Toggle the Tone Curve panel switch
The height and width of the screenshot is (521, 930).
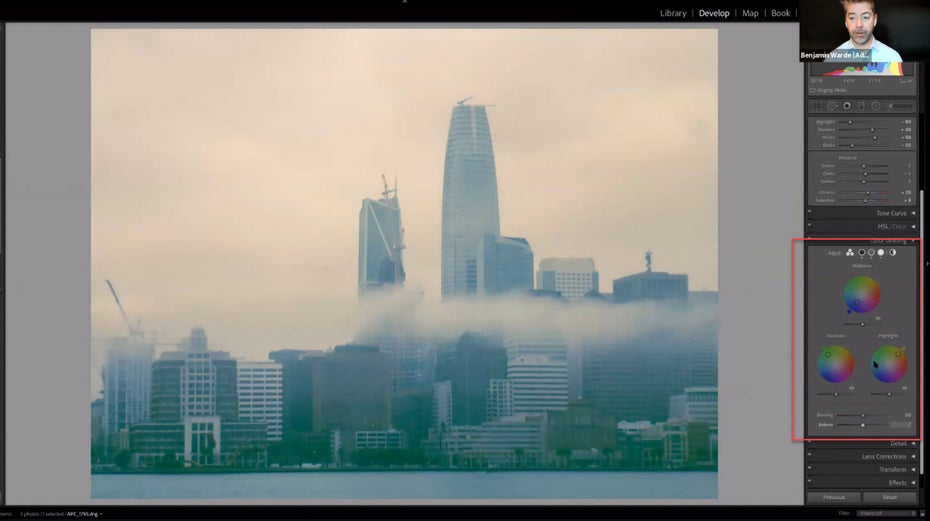pos(810,211)
